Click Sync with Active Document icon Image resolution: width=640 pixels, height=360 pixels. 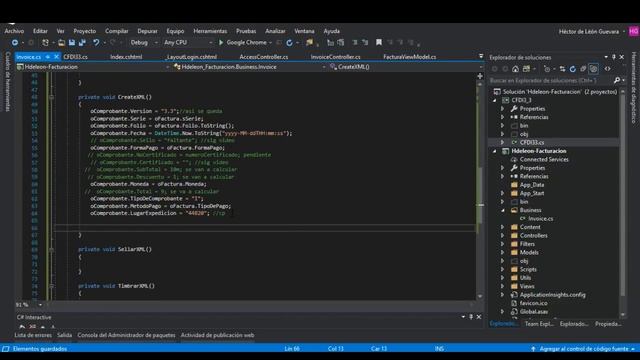(562, 69)
